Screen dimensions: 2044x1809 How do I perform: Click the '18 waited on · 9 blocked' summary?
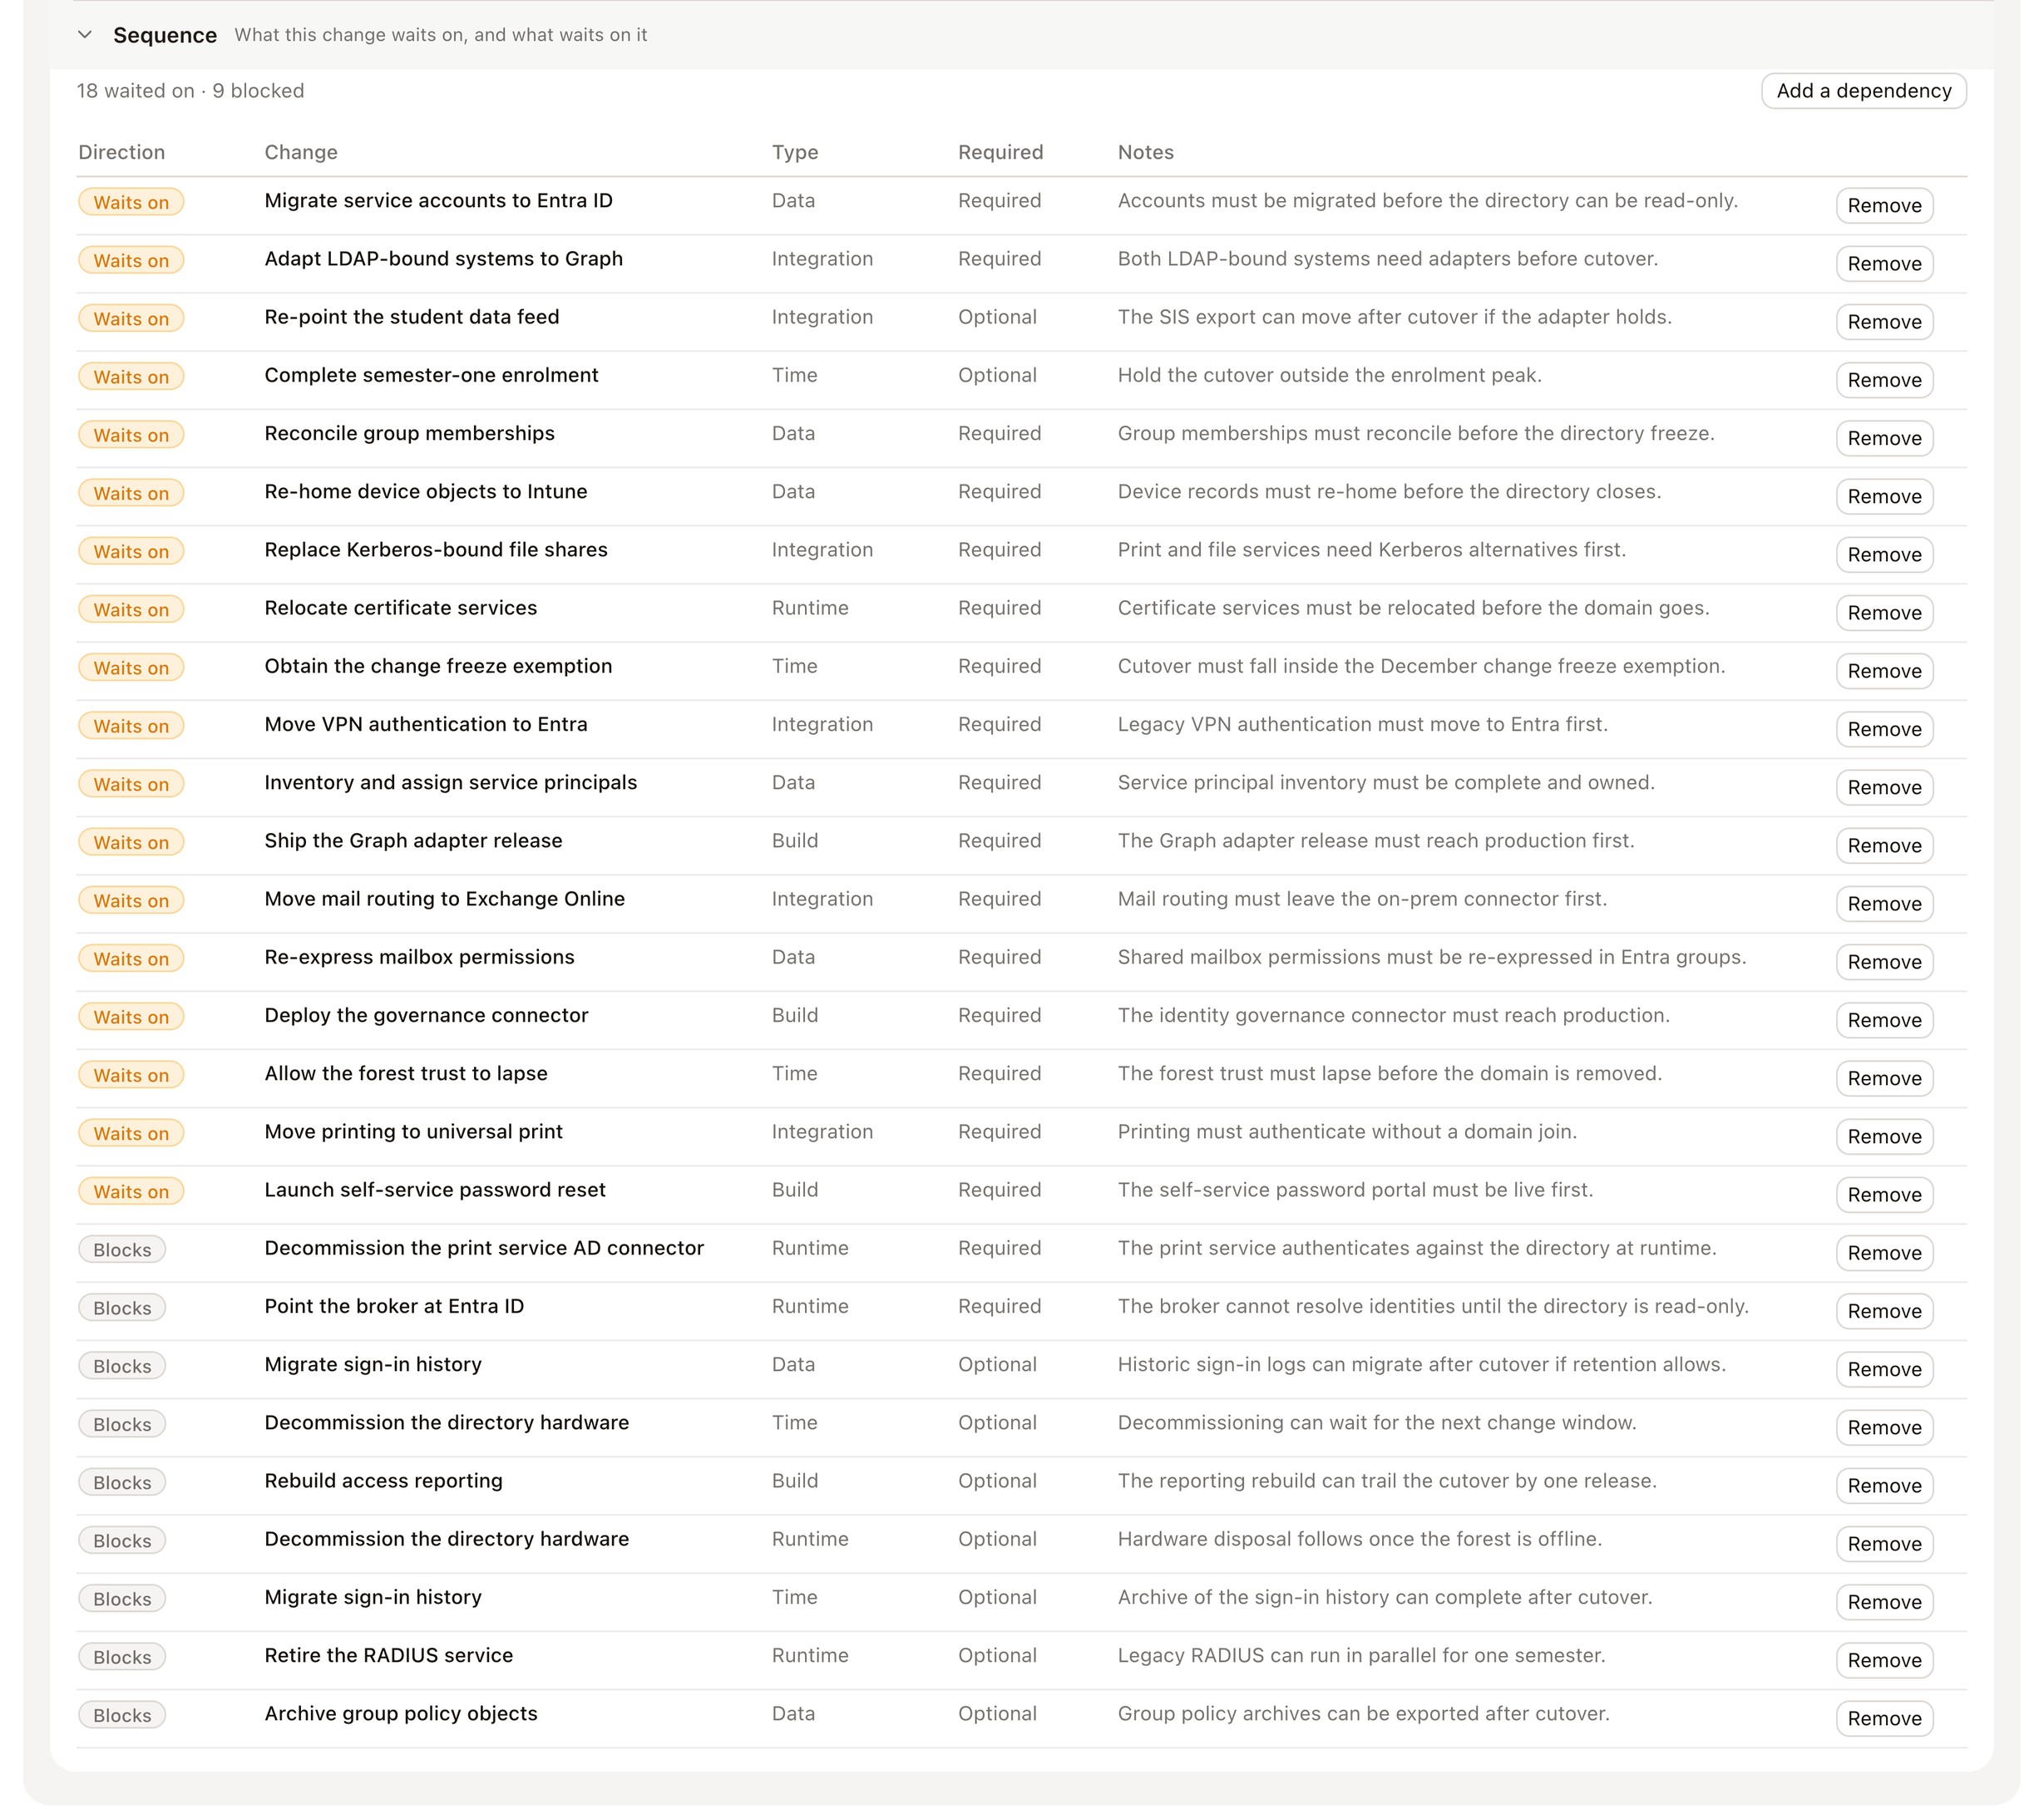coord(191,91)
